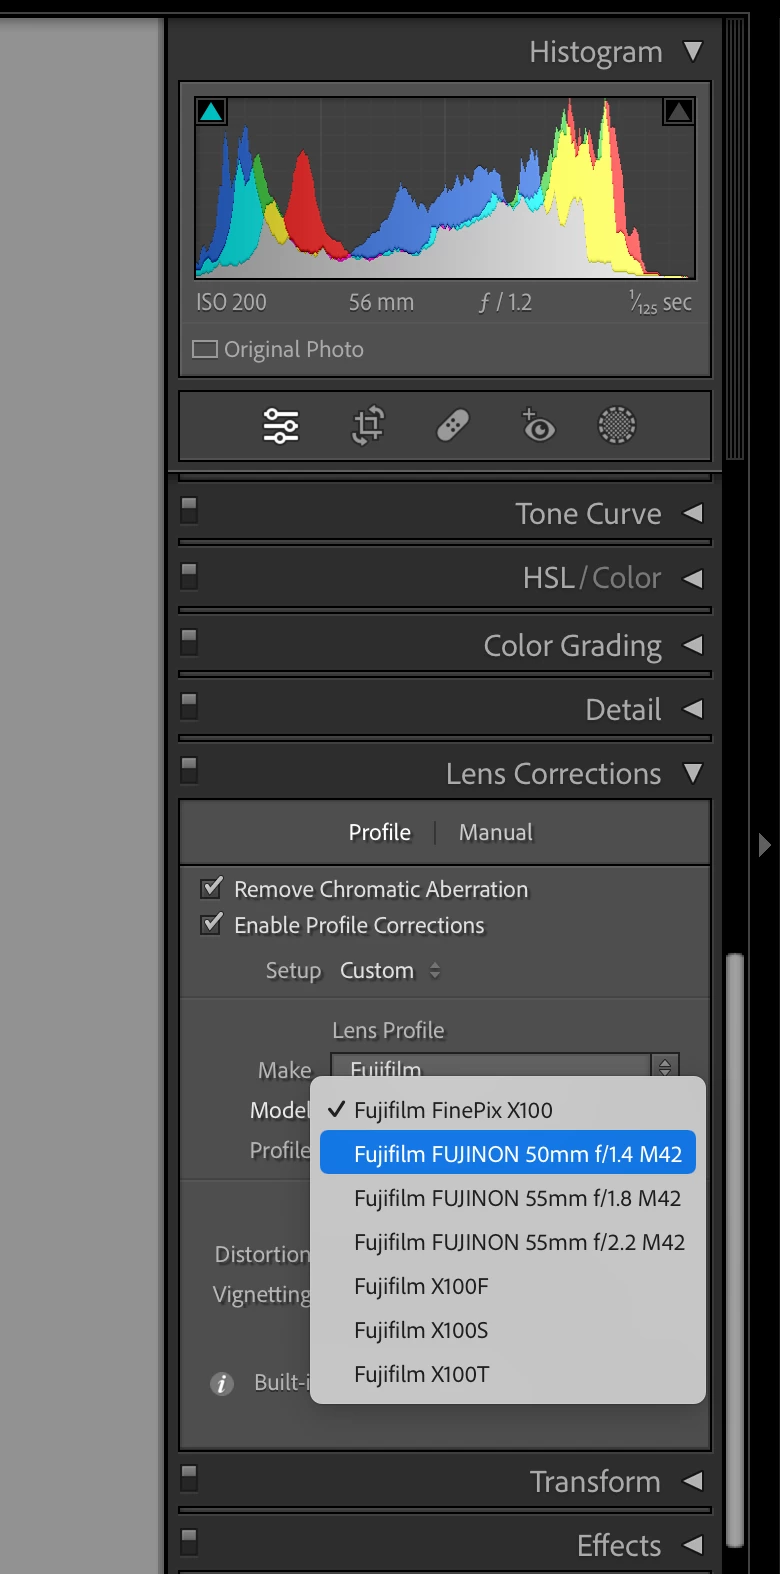Click the Built-in profile info icon
This screenshot has width=780, height=1574.
click(x=222, y=1383)
